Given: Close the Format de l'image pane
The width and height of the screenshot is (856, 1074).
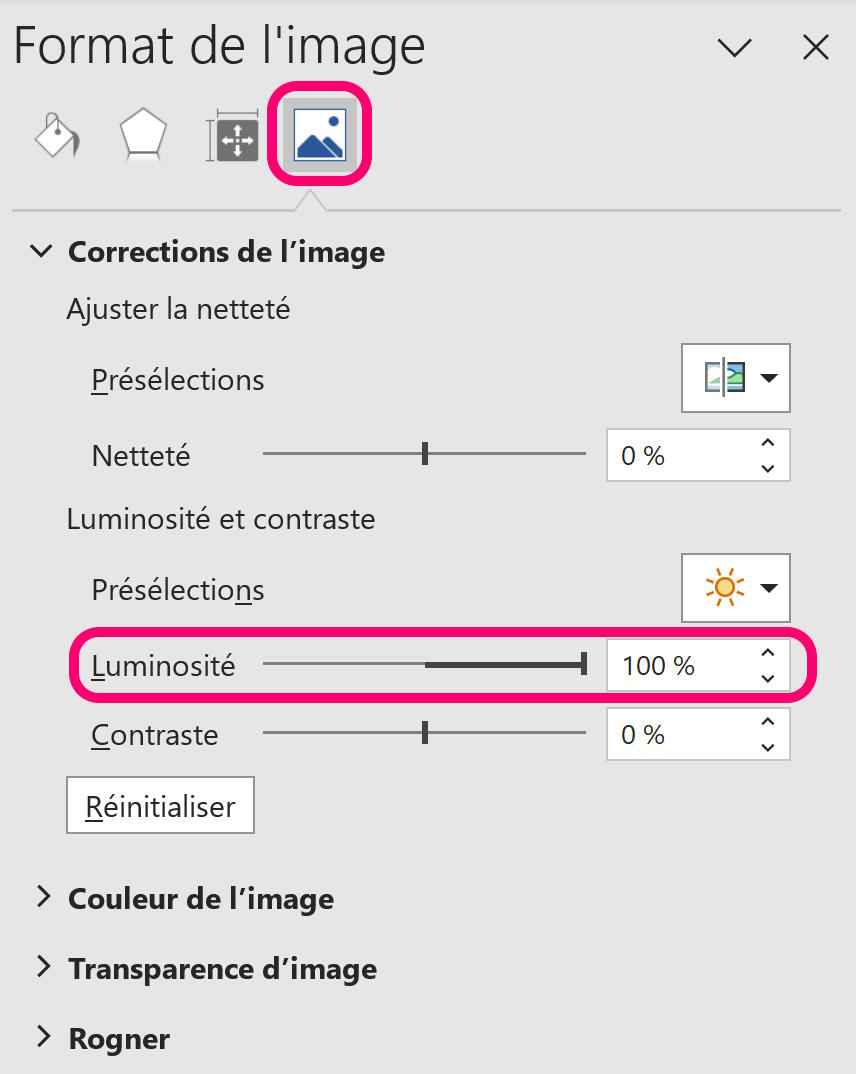Looking at the screenshot, I should point(816,48).
